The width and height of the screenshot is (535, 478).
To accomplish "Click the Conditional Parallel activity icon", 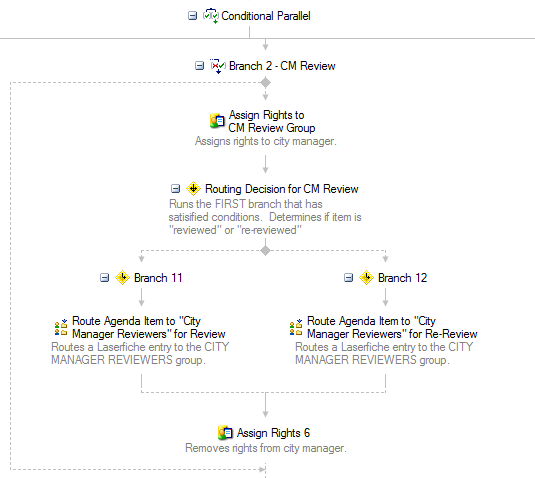I will [x=211, y=16].
